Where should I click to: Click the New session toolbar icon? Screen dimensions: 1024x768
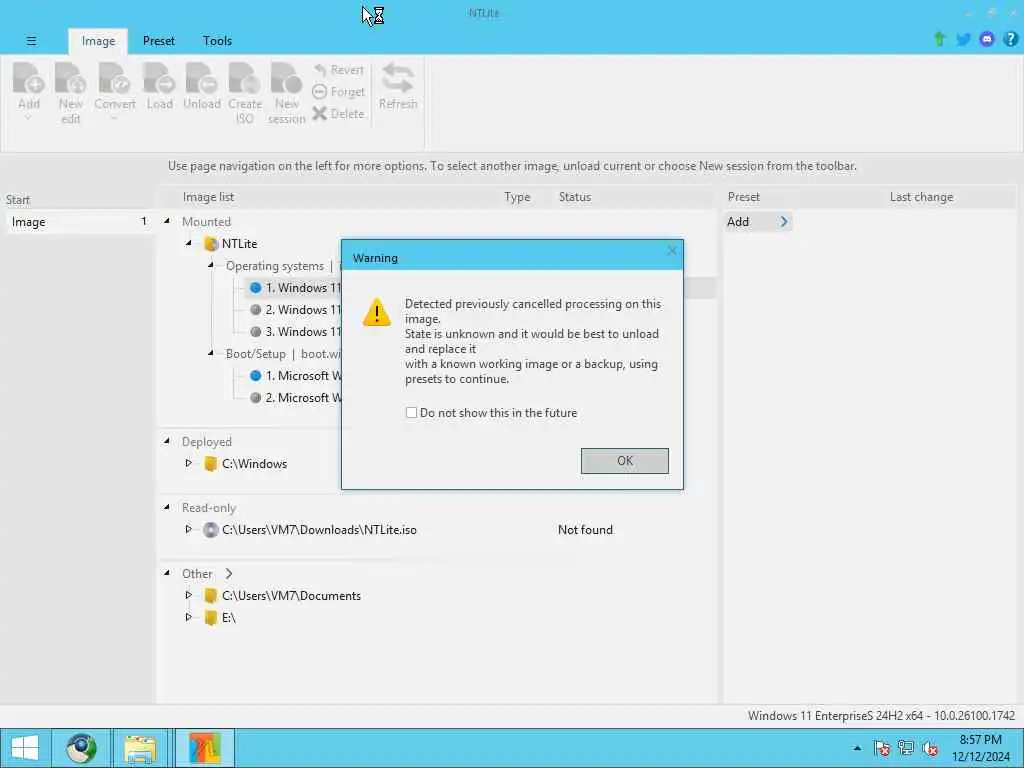tap(286, 93)
